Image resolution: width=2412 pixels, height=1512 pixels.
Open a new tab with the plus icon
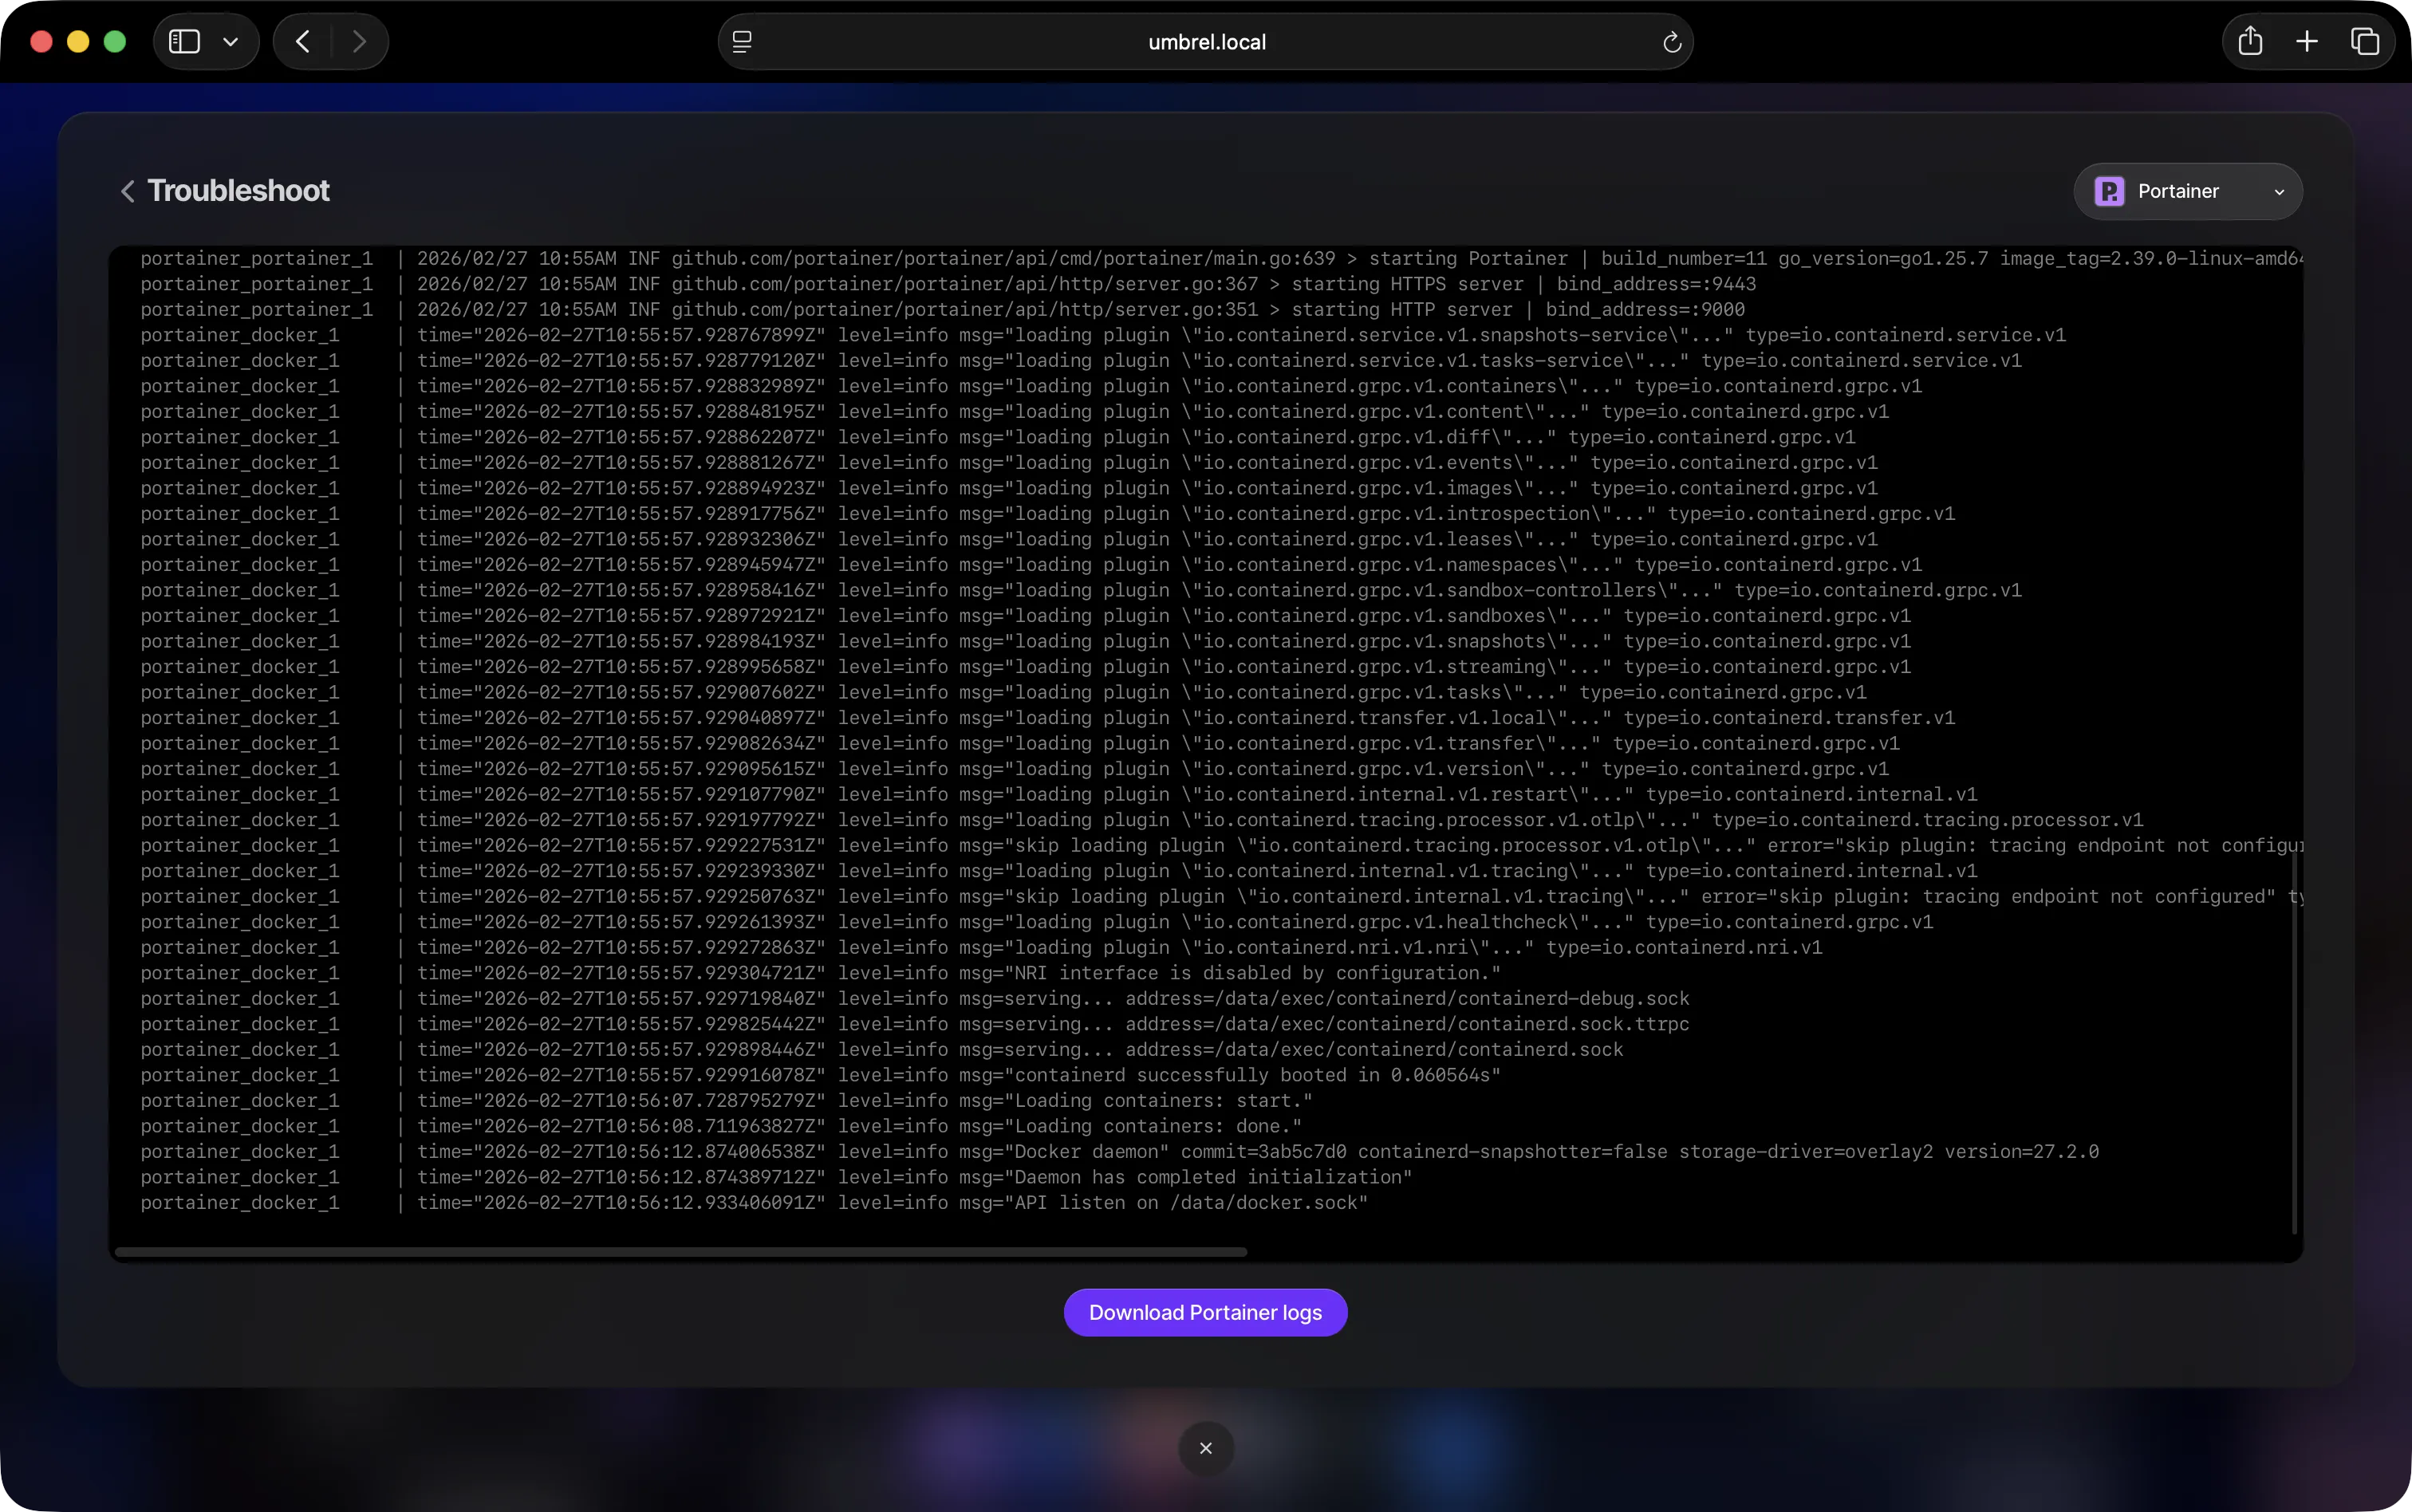(2305, 41)
